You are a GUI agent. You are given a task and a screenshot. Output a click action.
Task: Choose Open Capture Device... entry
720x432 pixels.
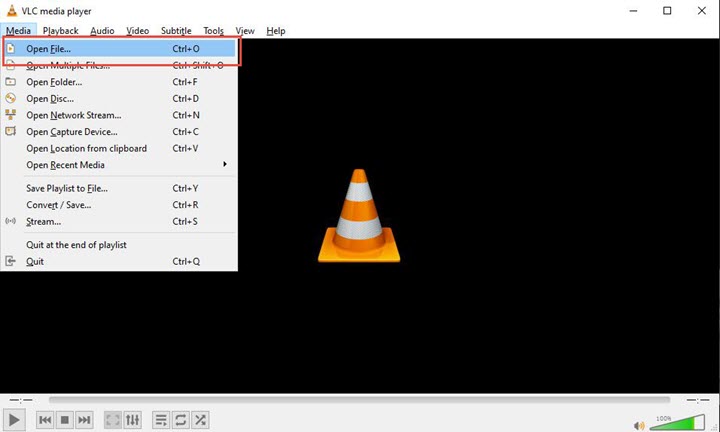[x=119, y=132]
